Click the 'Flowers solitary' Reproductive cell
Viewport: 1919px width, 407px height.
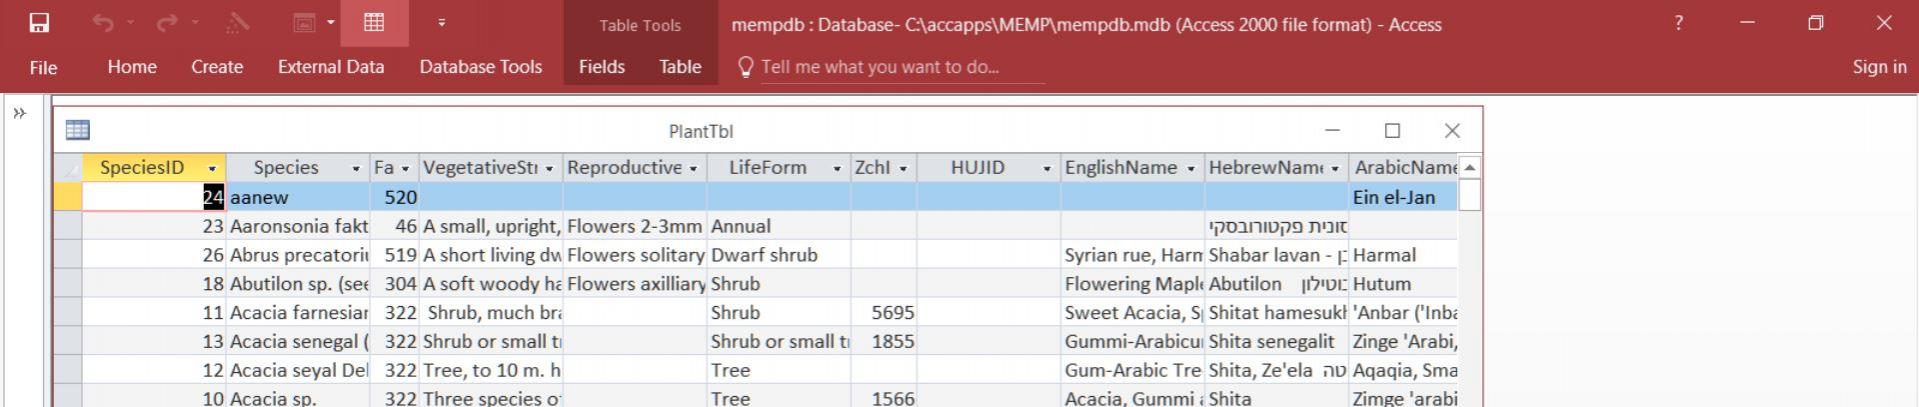click(x=635, y=255)
